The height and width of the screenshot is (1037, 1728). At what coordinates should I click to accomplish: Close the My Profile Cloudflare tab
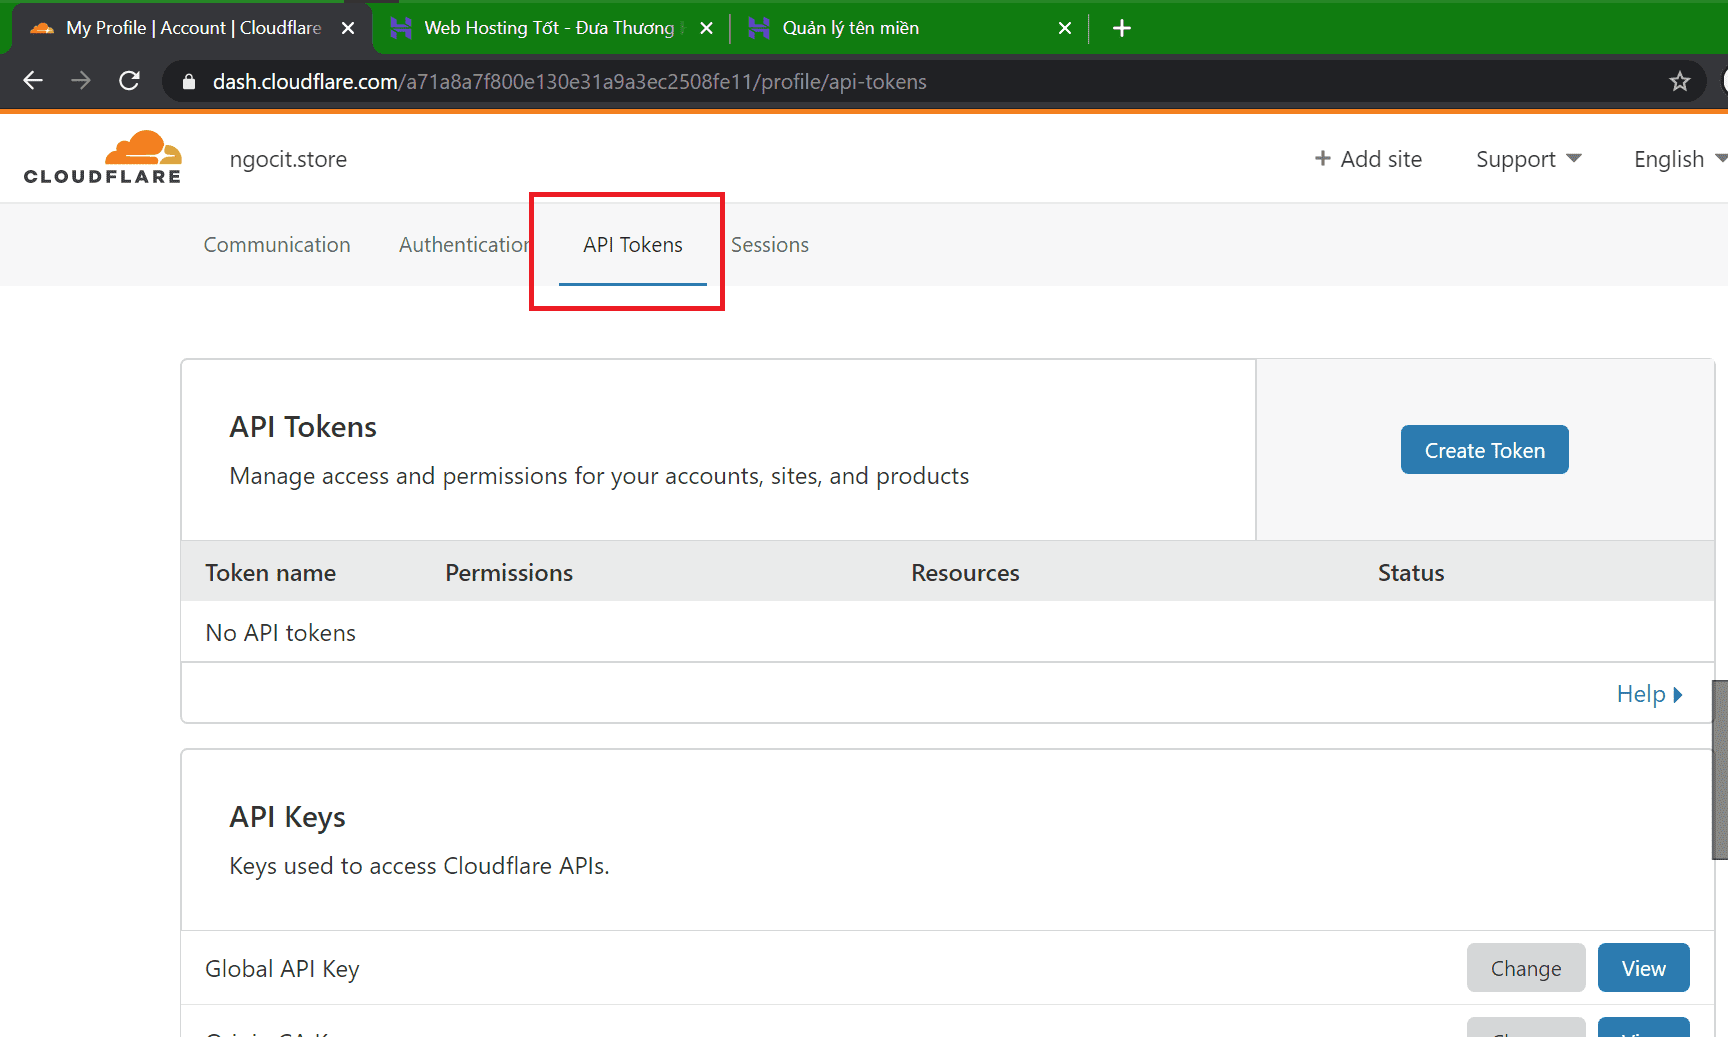coord(348,28)
